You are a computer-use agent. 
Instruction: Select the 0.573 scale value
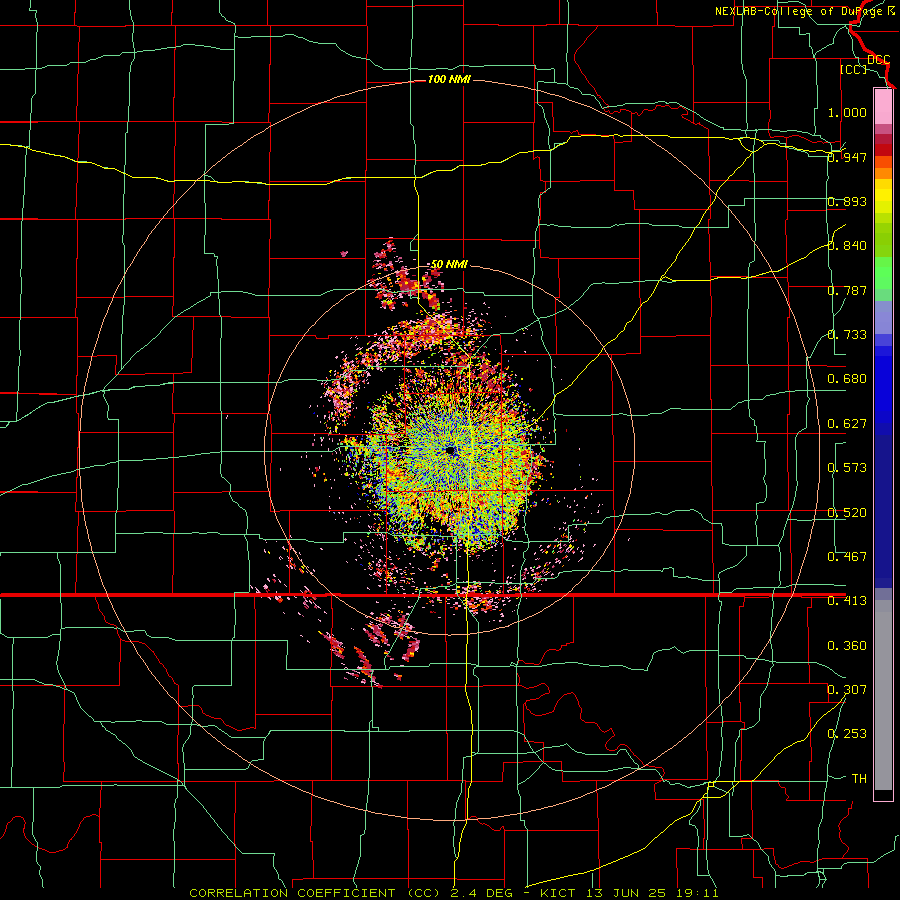coord(847,468)
